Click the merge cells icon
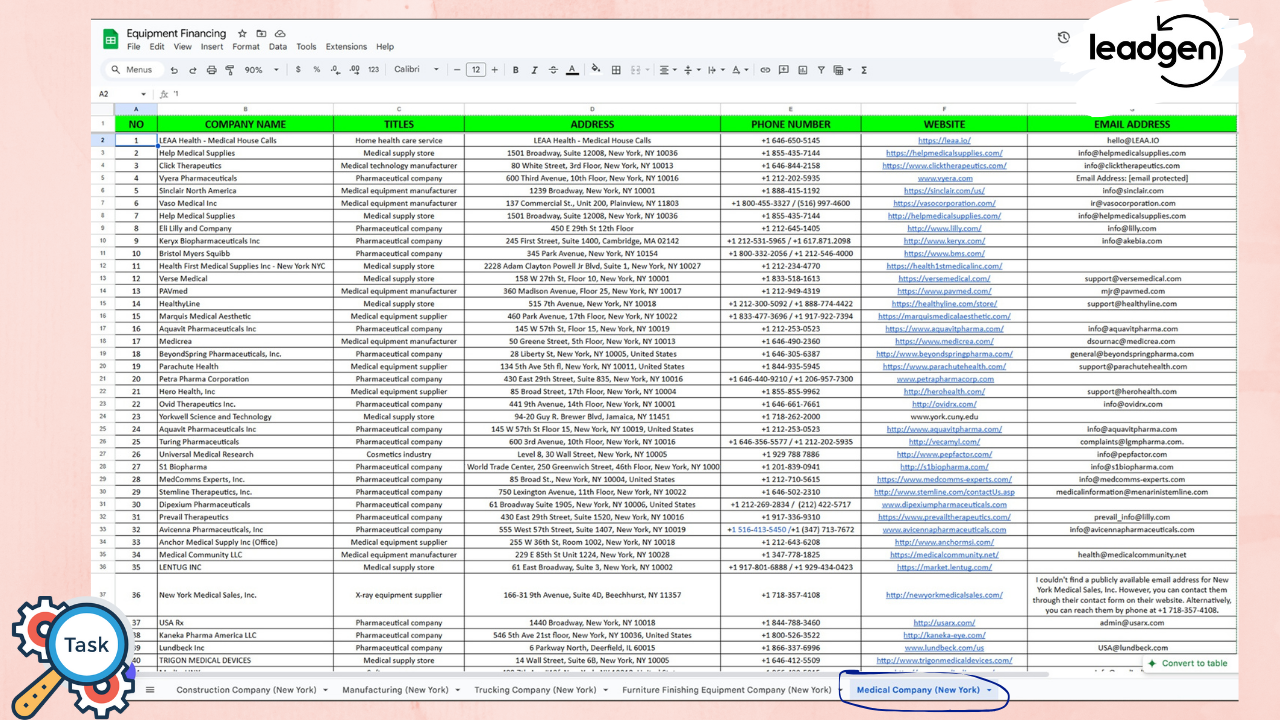Viewport: 1280px width, 720px height. pos(635,70)
